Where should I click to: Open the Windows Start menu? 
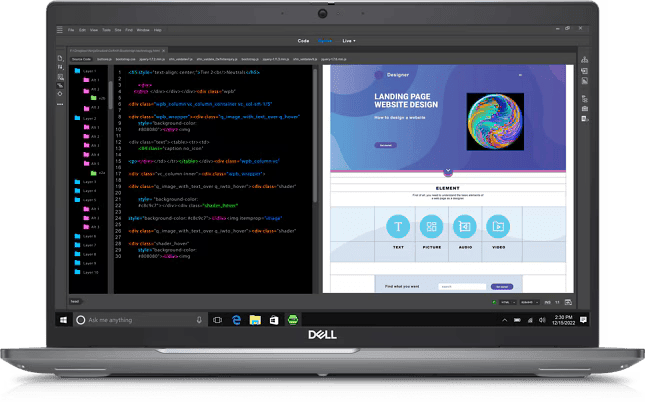pyautogui.click(x=63, y=320)
